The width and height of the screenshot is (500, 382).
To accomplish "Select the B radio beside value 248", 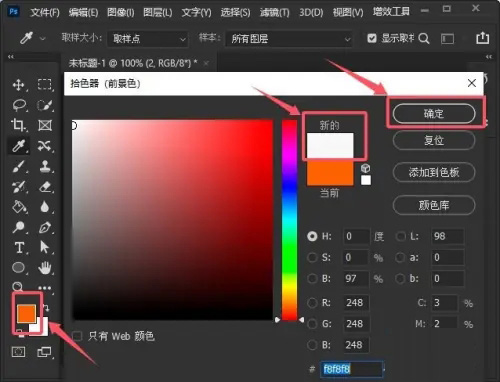I will click(x=312, y=345).
